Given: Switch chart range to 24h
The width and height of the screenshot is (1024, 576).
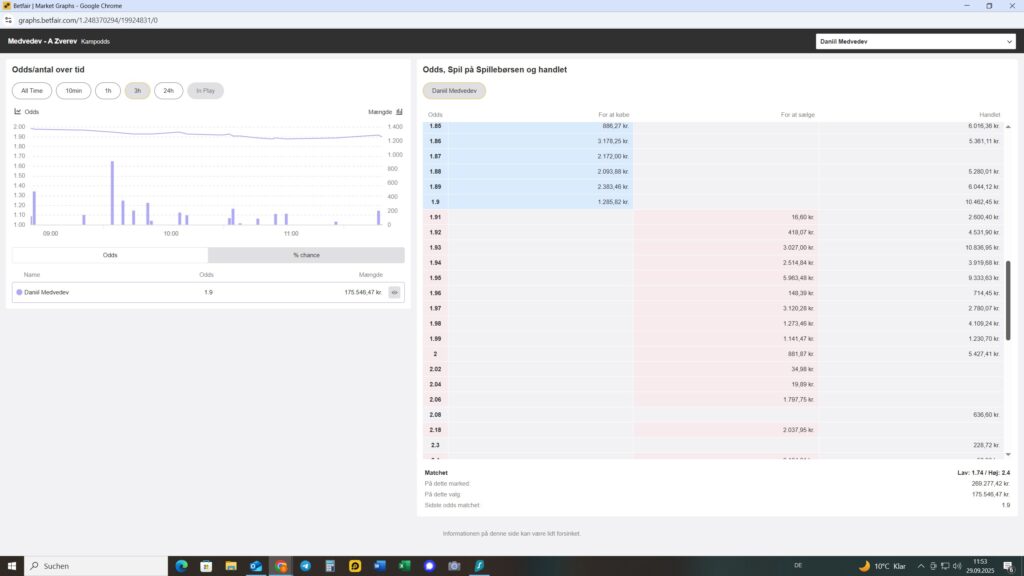Looking at the screenshot, I should pos(168,91).
